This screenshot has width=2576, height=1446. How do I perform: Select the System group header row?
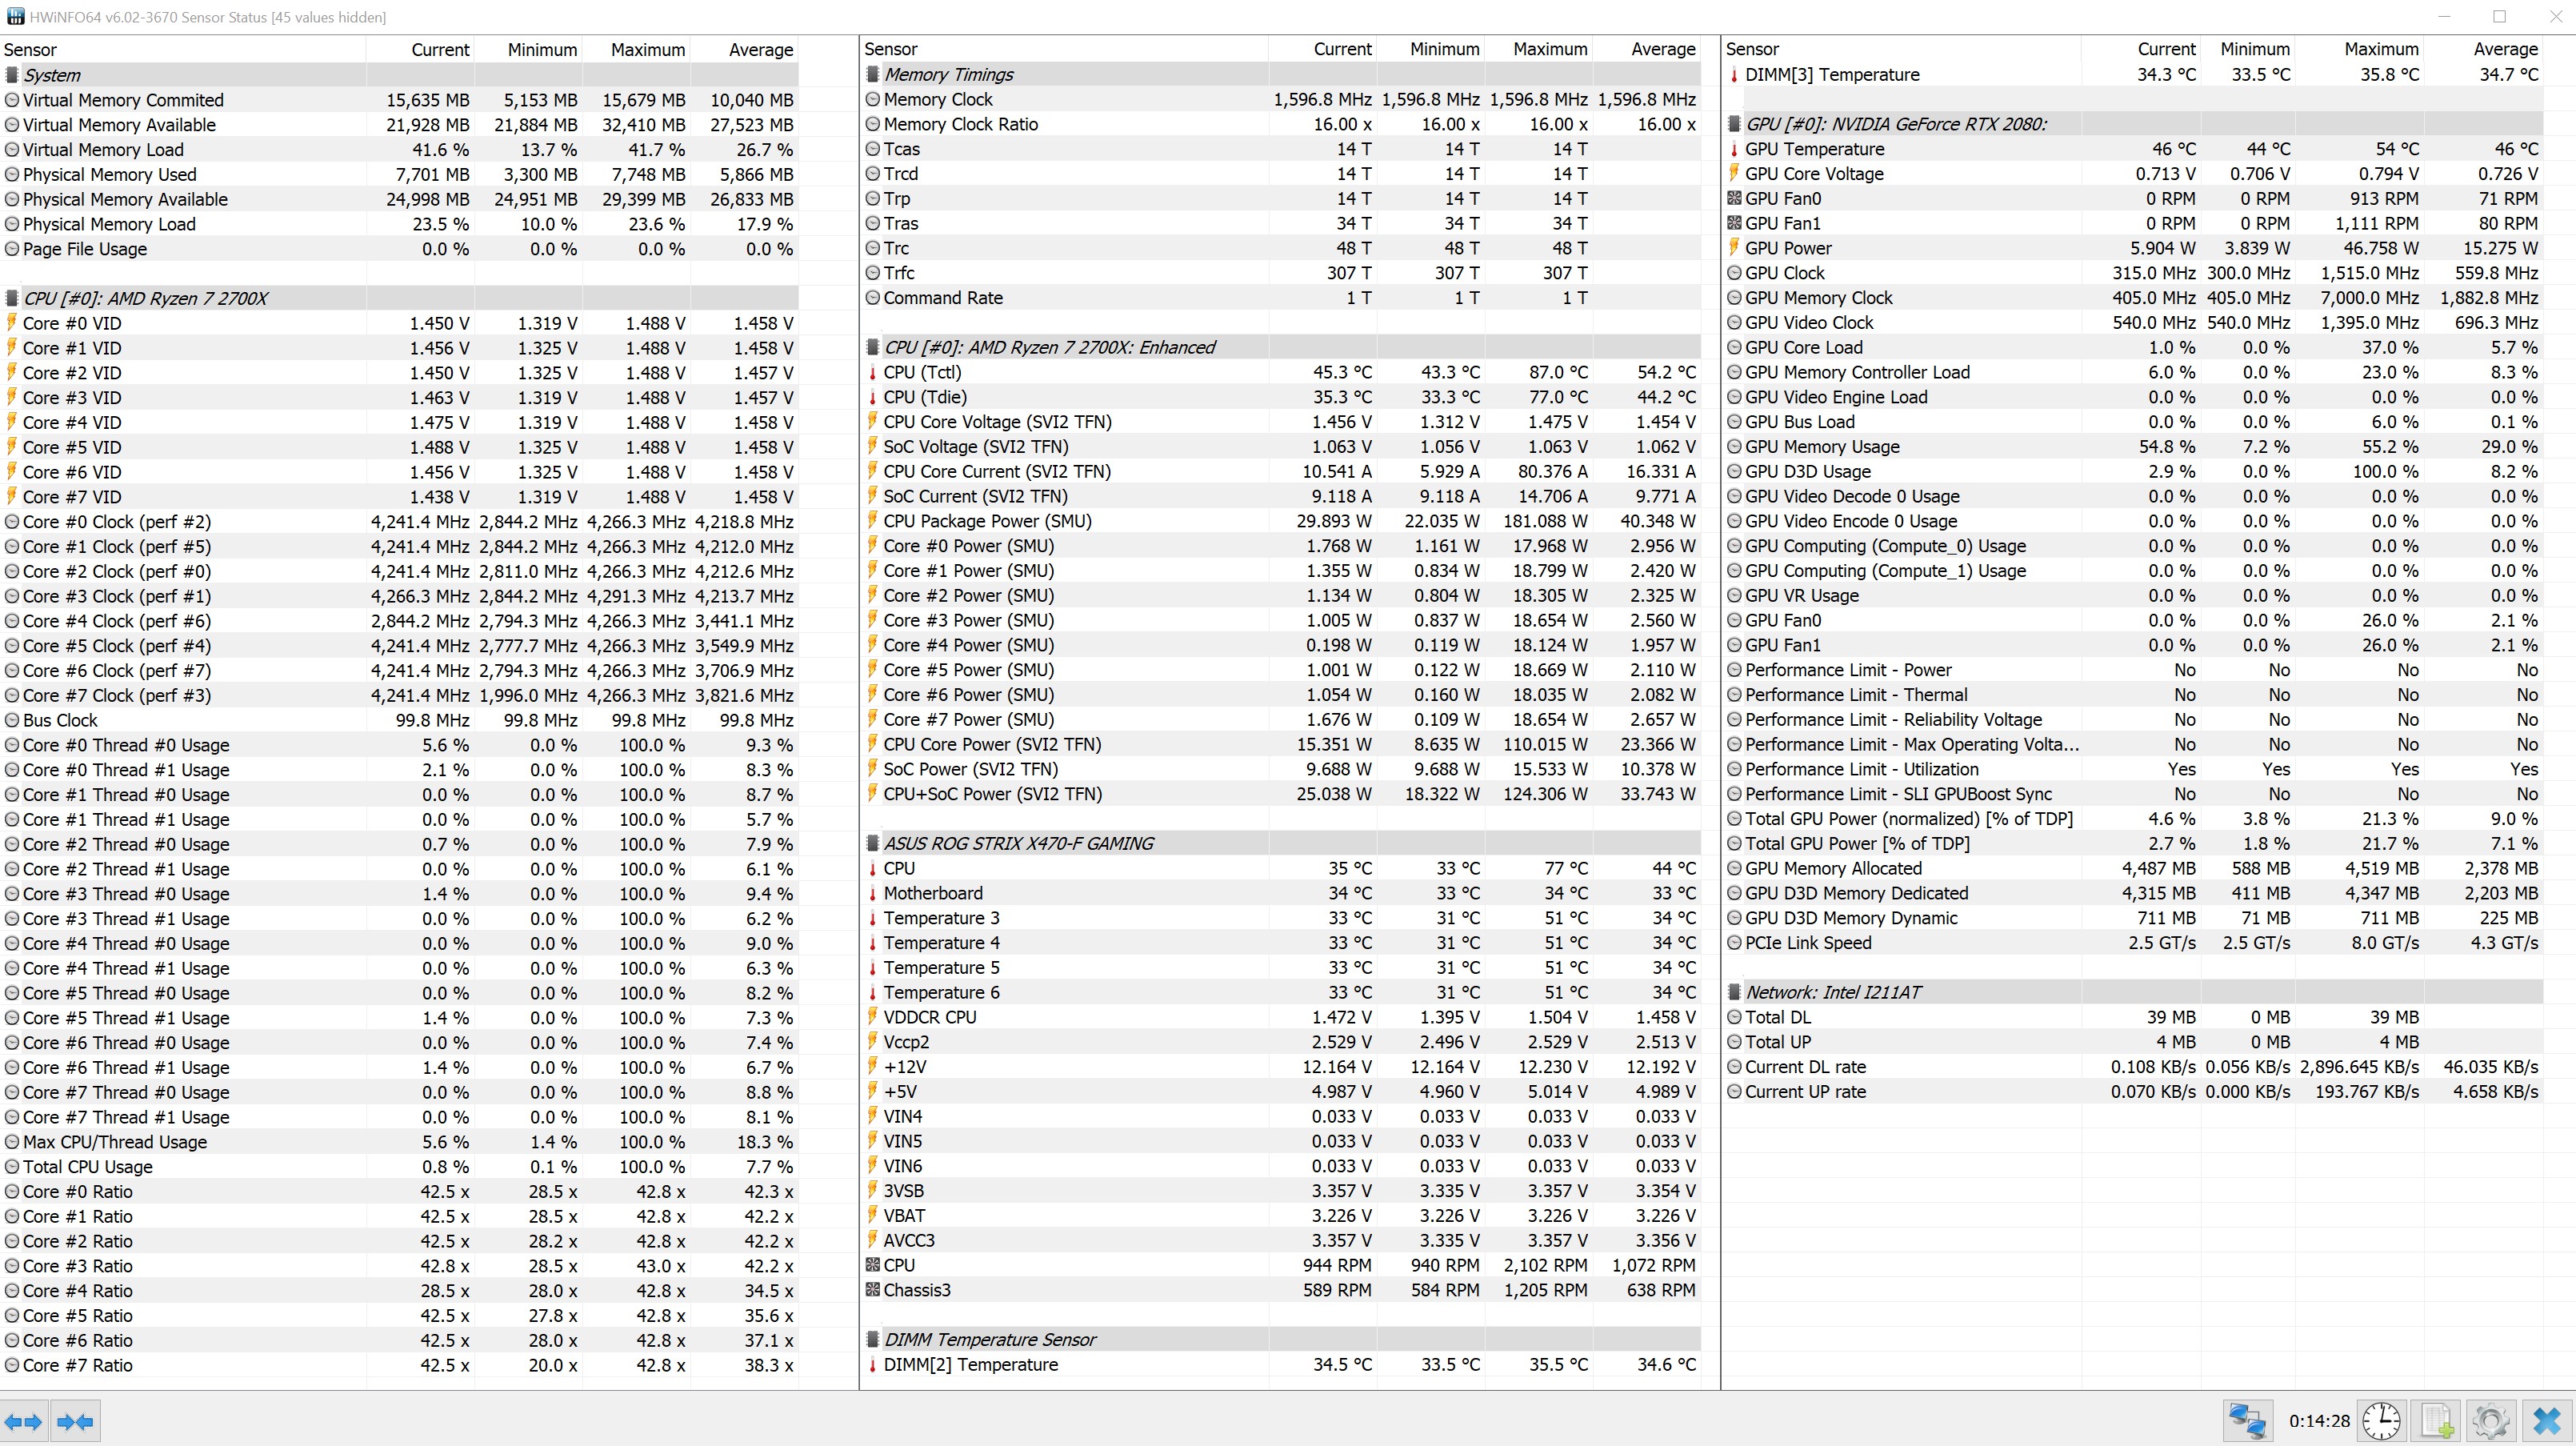(x=52, y=75)
